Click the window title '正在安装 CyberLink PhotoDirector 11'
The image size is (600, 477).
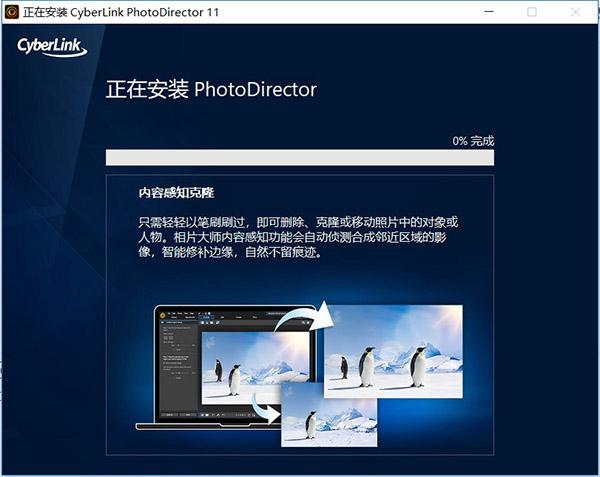121,12
